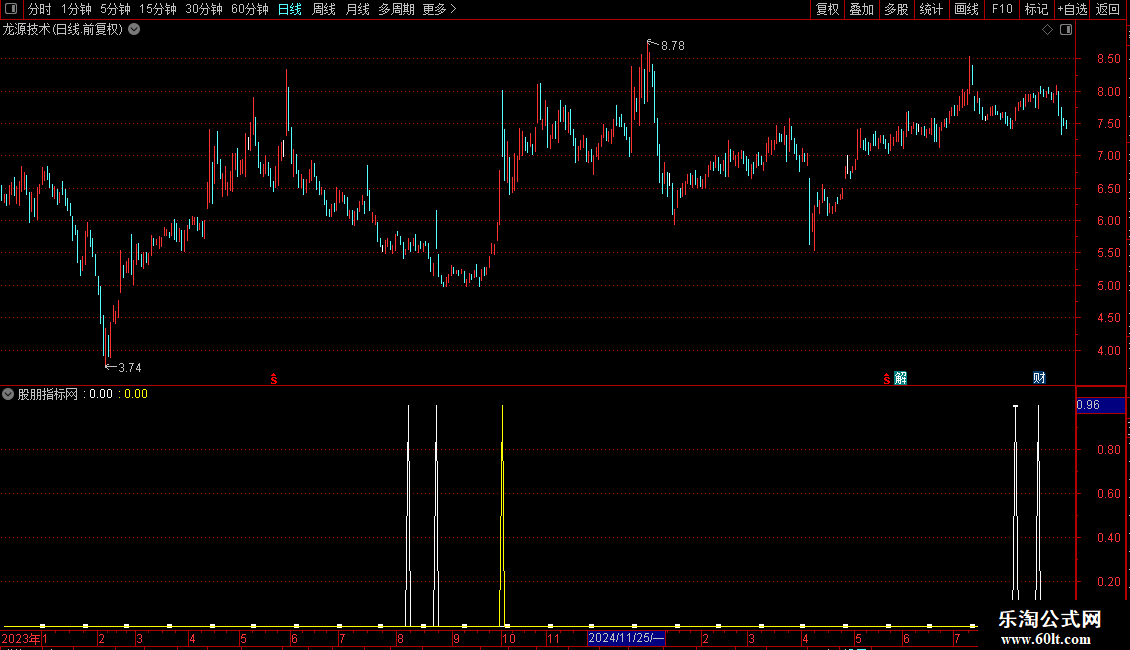
Task: Open the 龙源技术 stock title dropdown circle
Action: coord(134,30)
